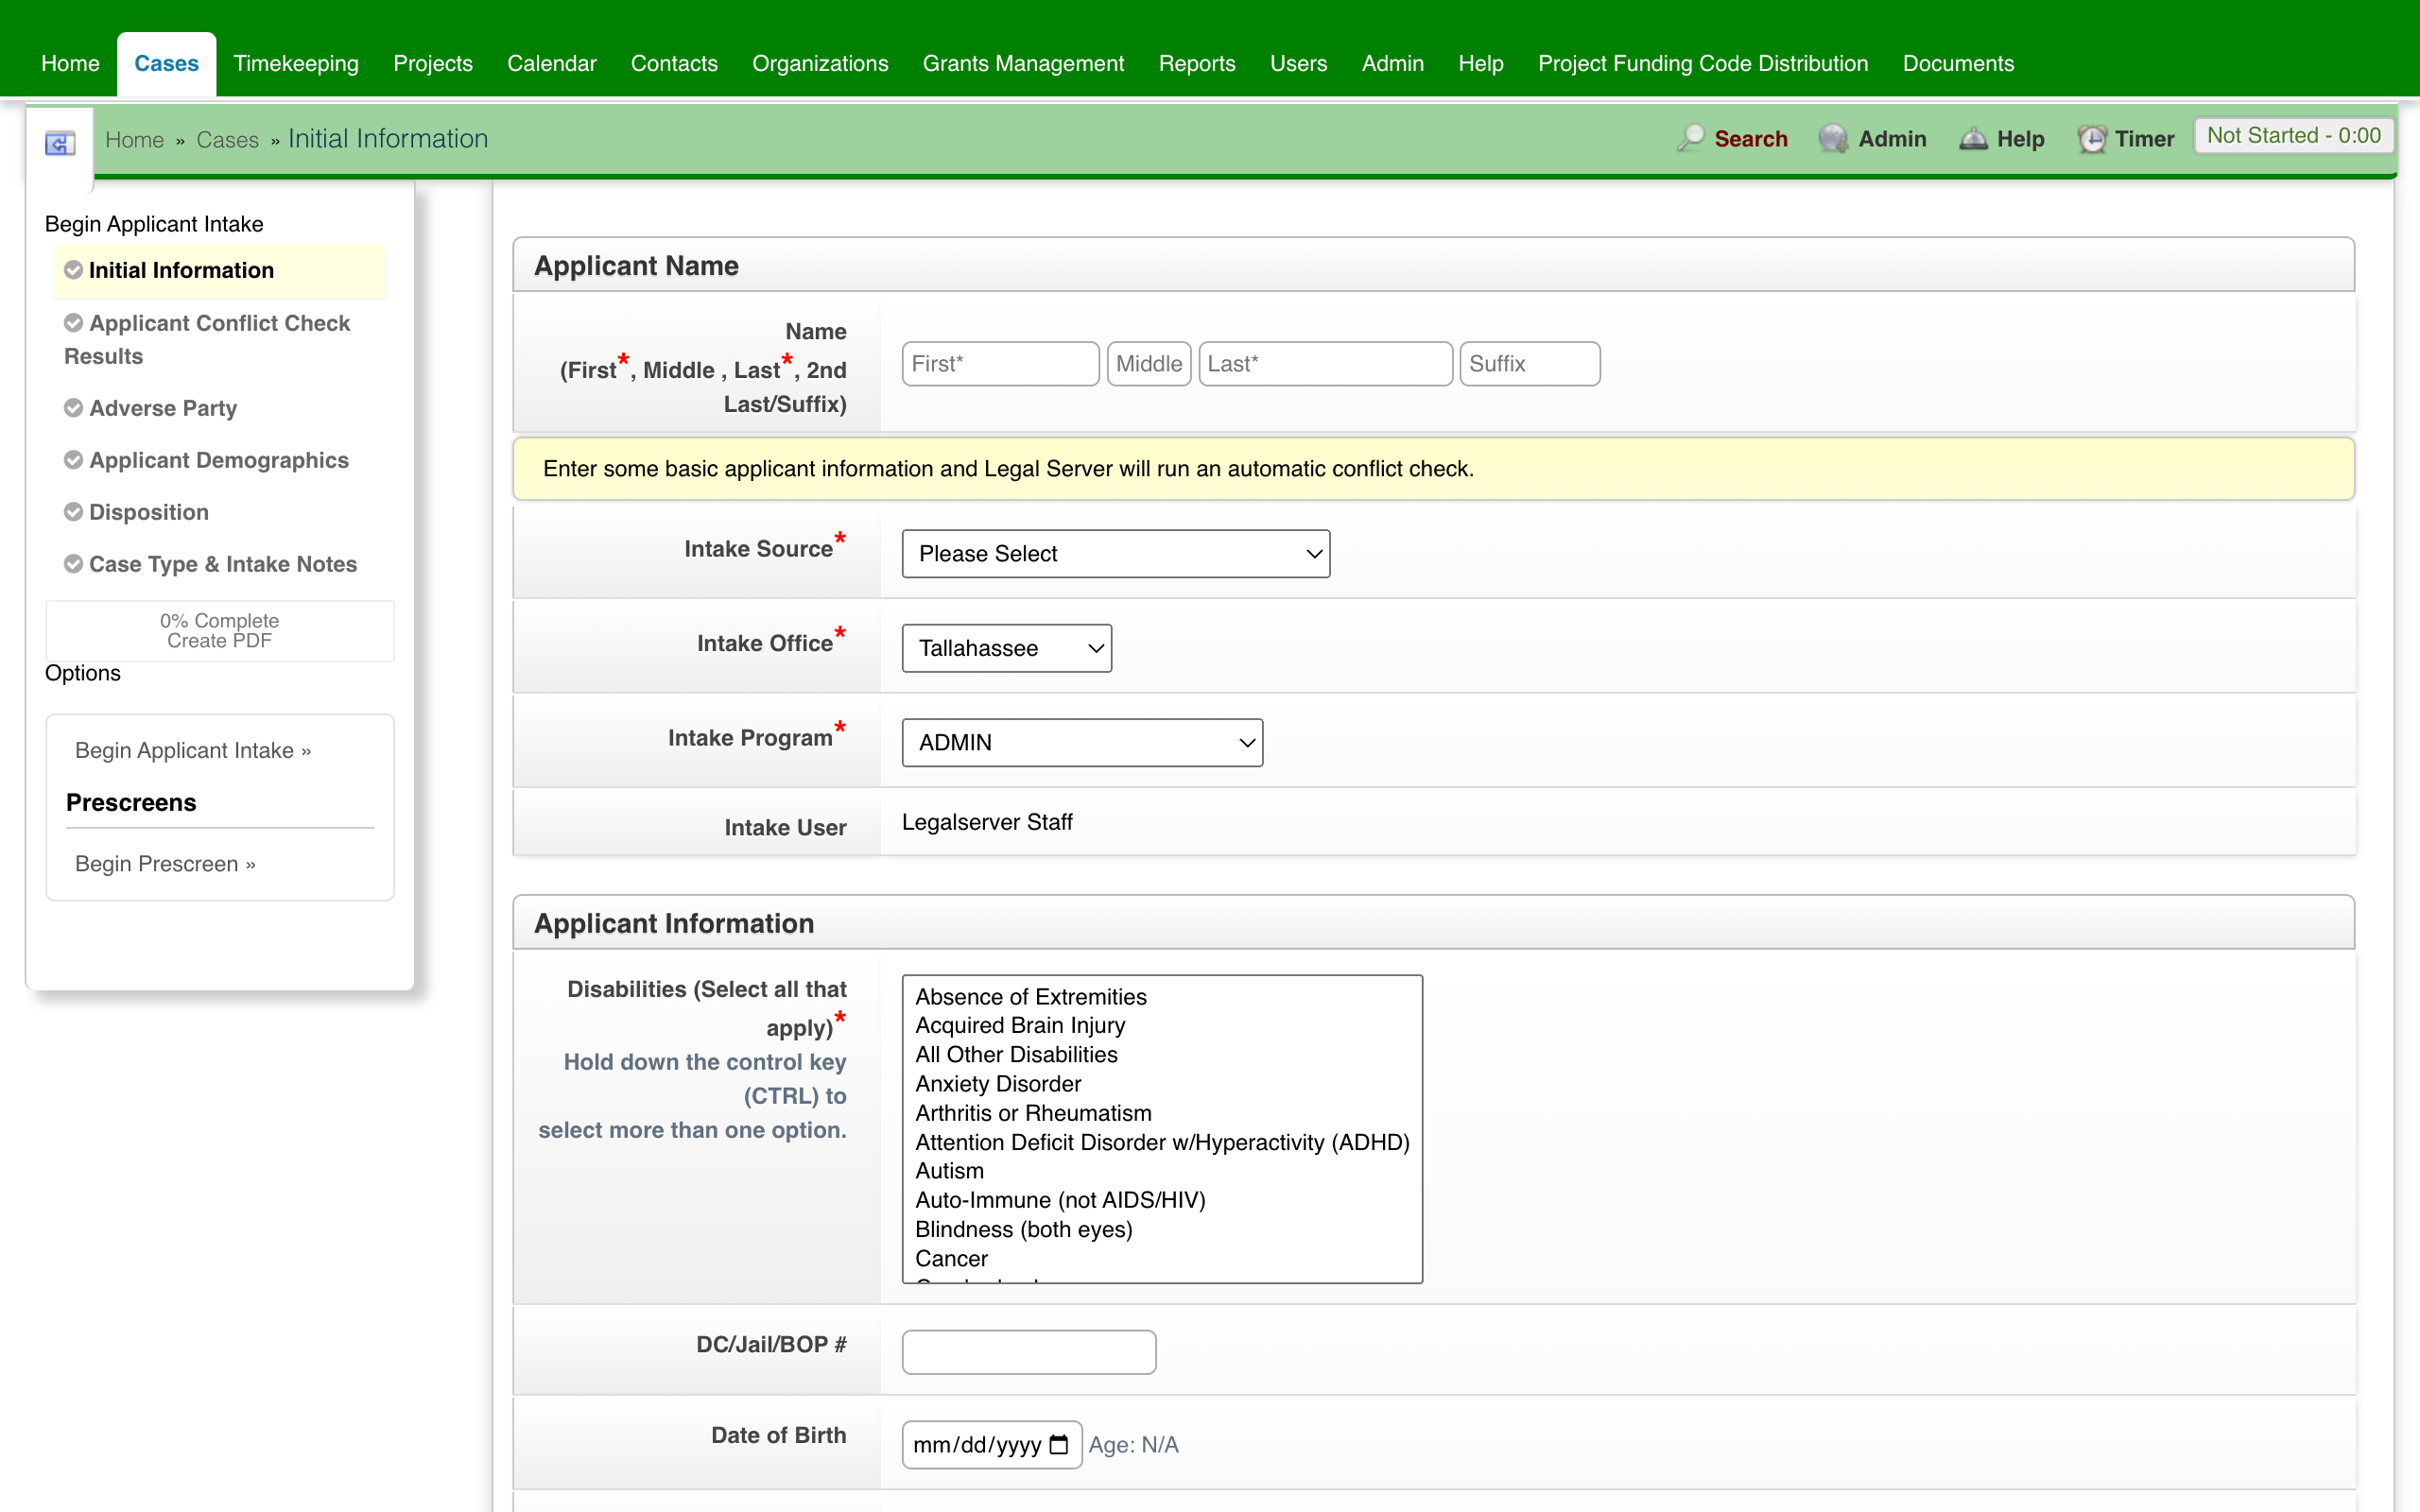Viewport: 2420px width, 1512px height.
Task: Click the Begin Prescreen link
Action: [165, 863]
